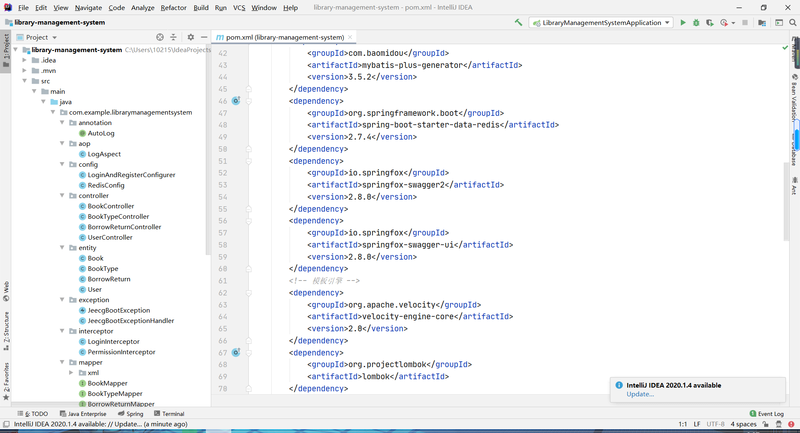Image resolution: width=800 pixels, height=433 pixels.
Task: Open the File menu
Action: 23,8
